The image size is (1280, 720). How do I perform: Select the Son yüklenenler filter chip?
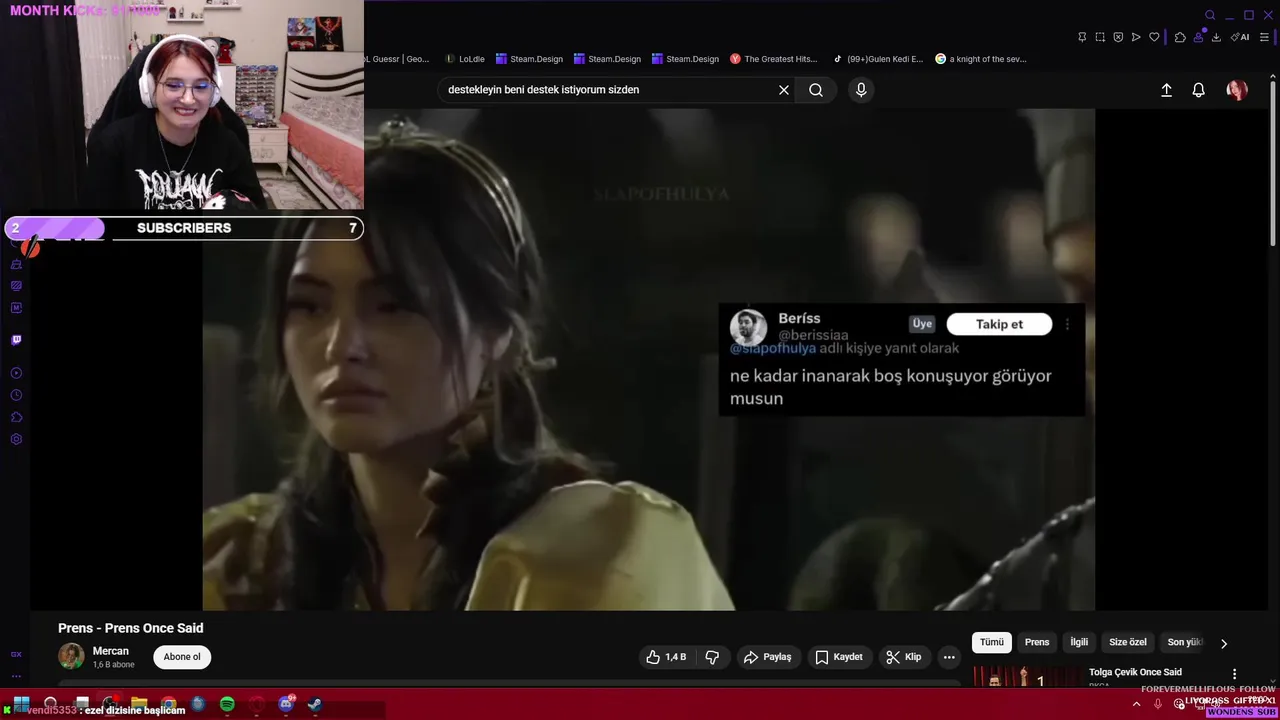tap(1184, 642)
